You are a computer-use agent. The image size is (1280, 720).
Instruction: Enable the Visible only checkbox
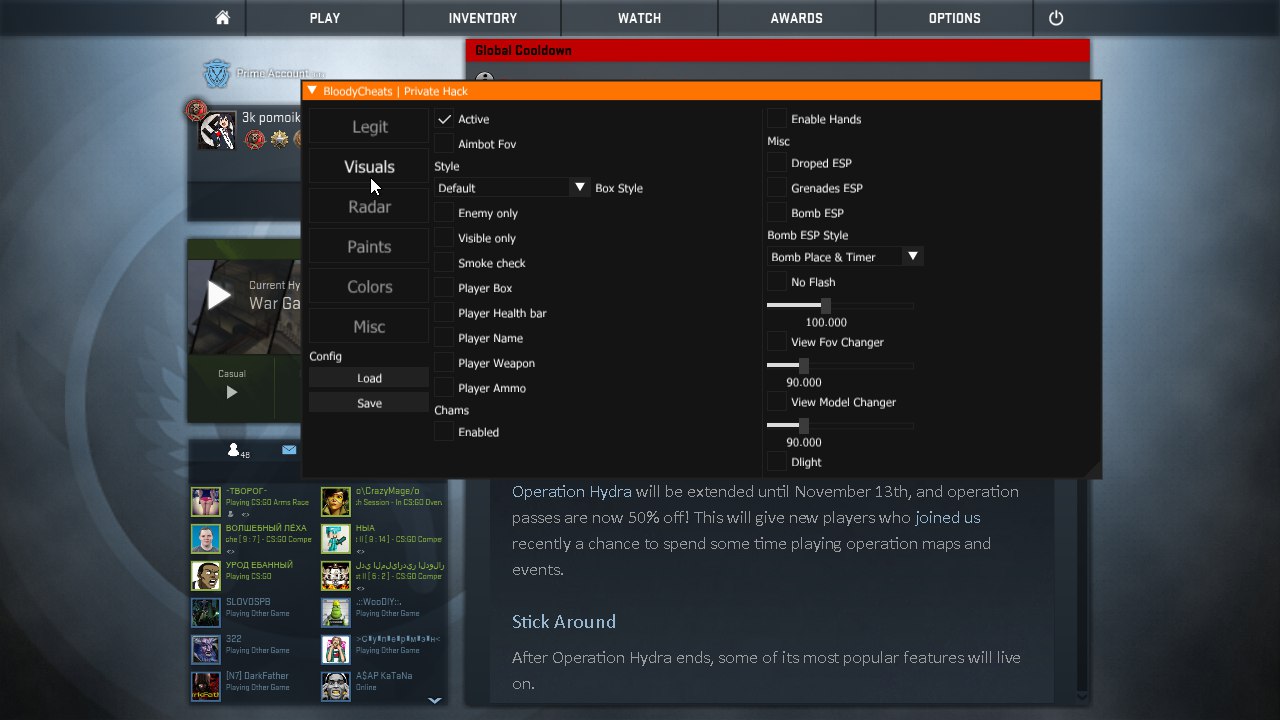[444, 238]
